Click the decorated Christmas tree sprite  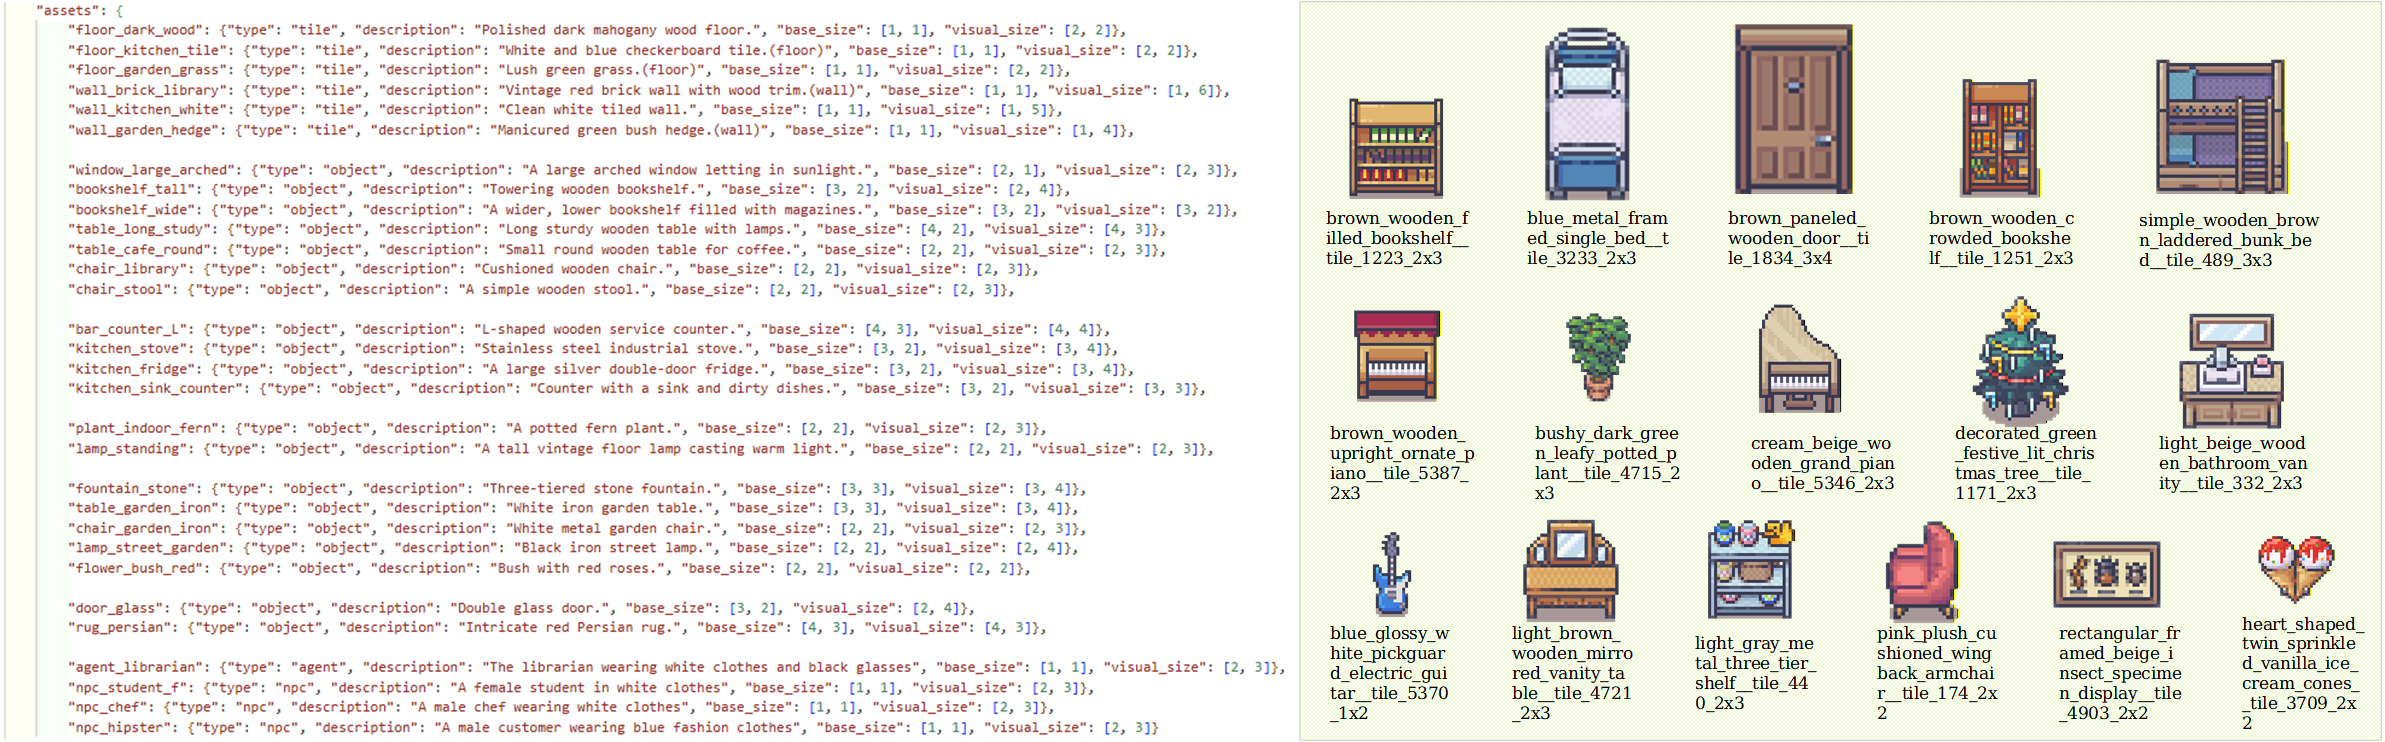[x=2020, y=360]
